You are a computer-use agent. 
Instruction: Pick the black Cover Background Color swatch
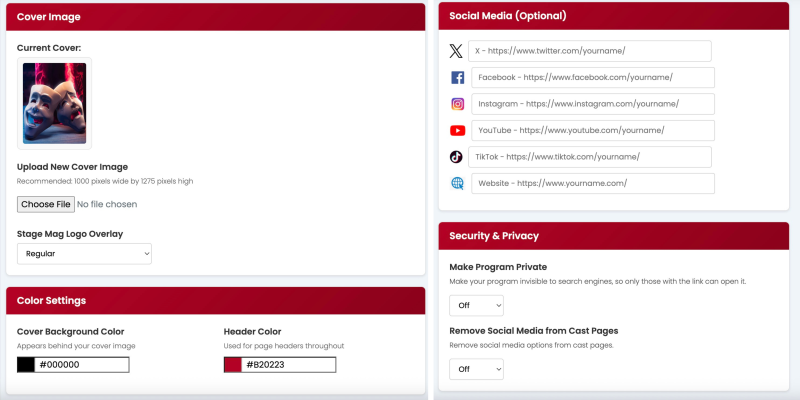point(26,365)
